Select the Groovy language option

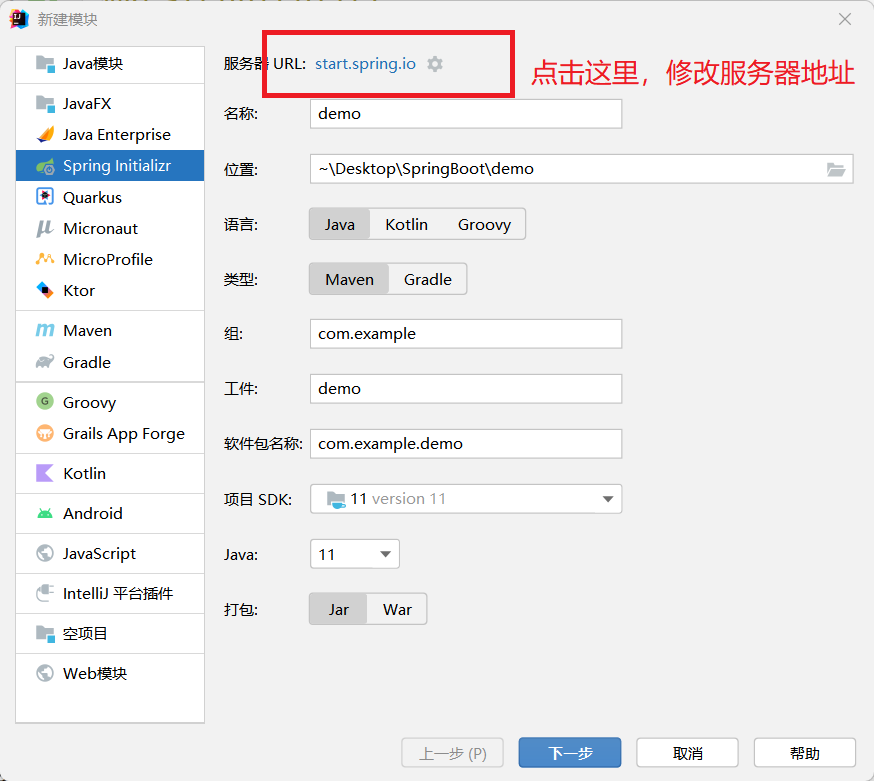pyautogui.click(x=484, y=224)
